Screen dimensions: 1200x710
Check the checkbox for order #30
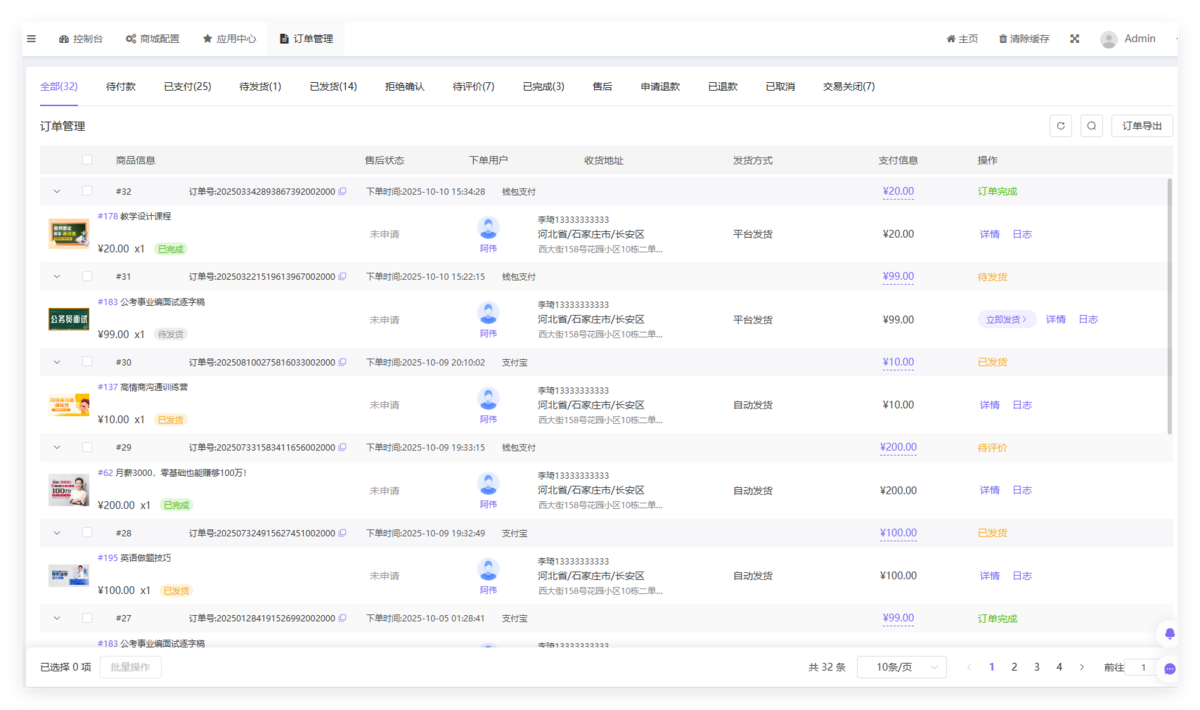click(87, 362)
